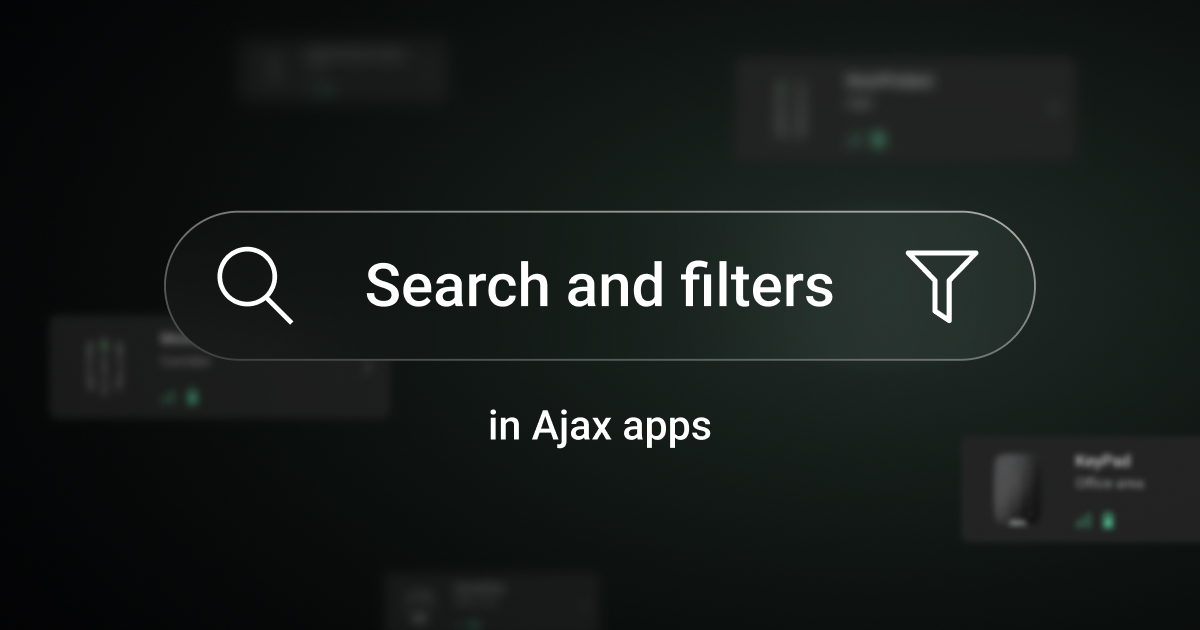Image resolution: width=1200 pixels, height=630 pixels.
Task: Click the device image on left card
Action: (104, 368)
